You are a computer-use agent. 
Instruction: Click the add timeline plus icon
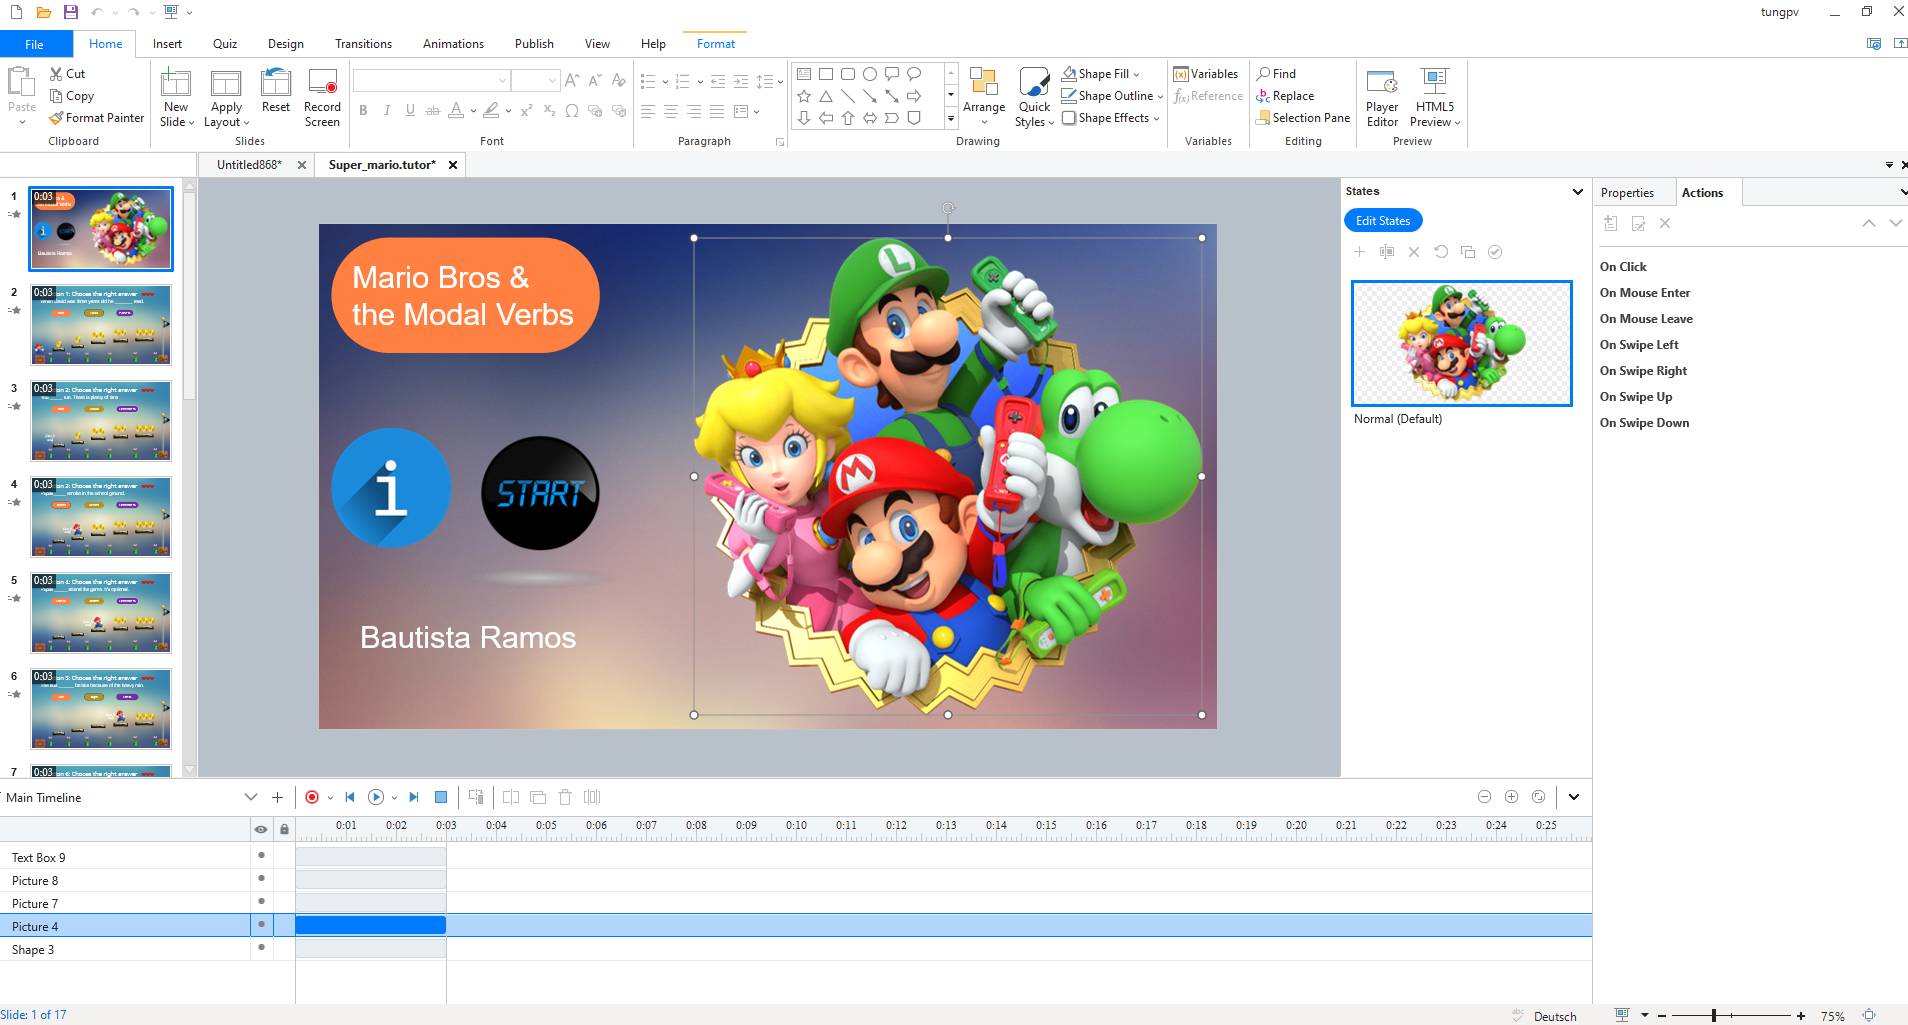click(x=277, y=797)
